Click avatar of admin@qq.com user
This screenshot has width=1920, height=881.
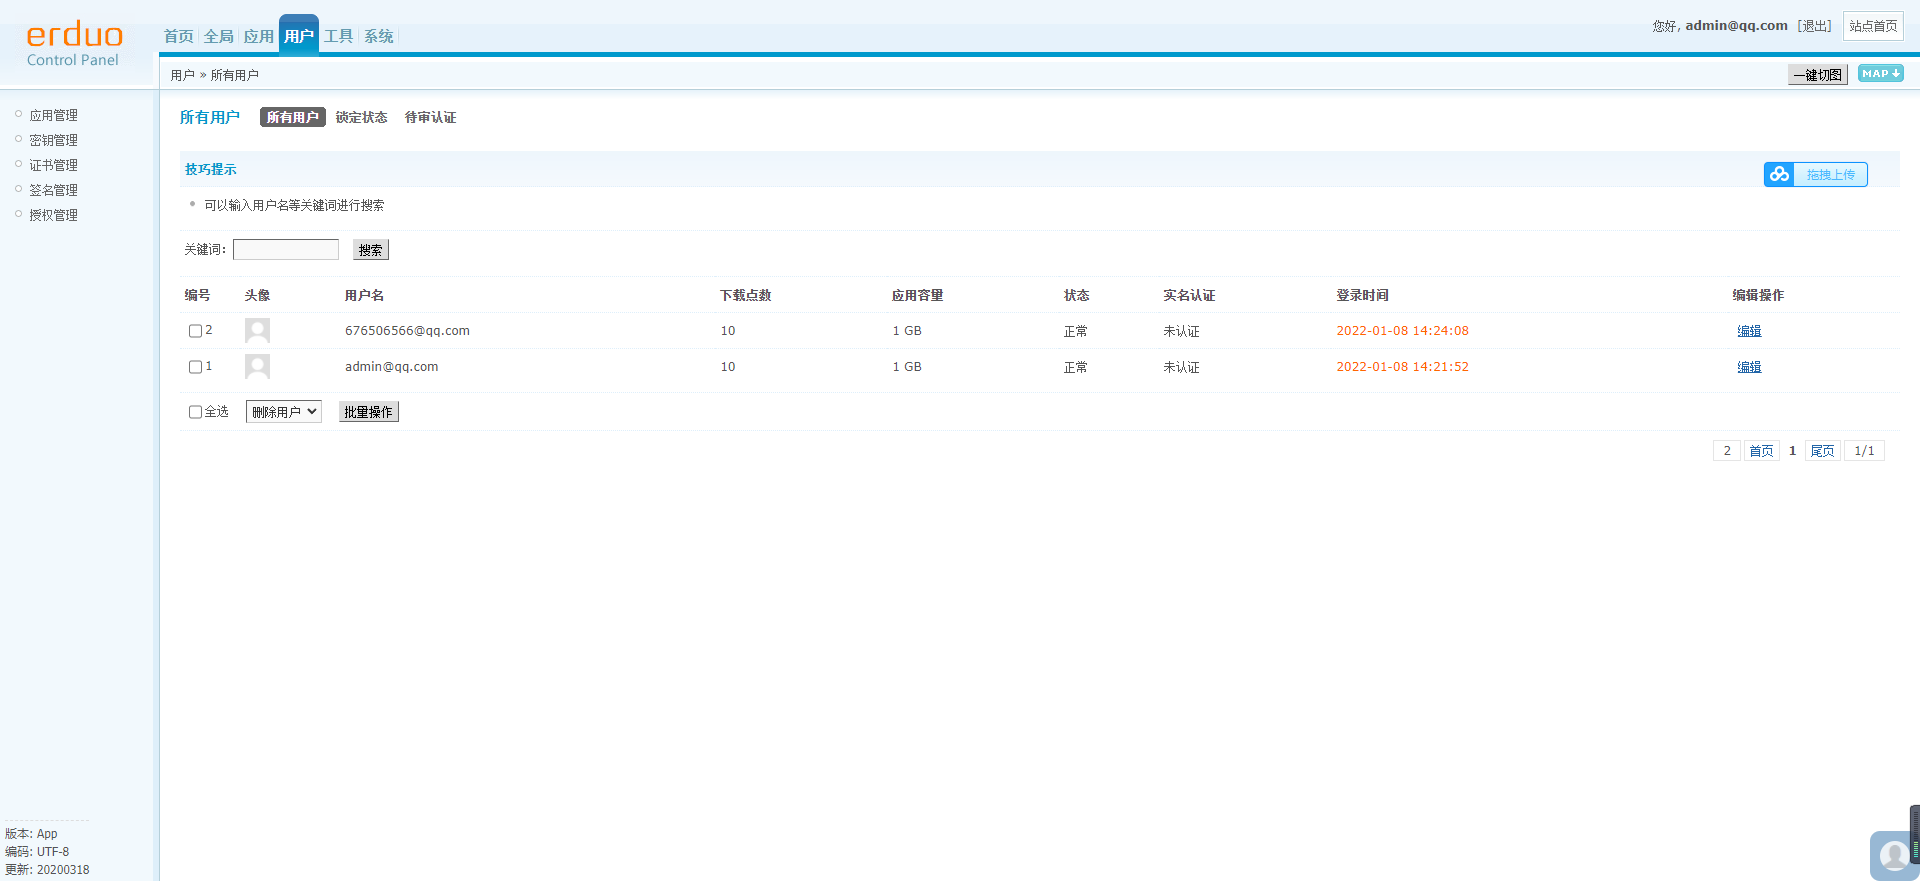[257, 367]
